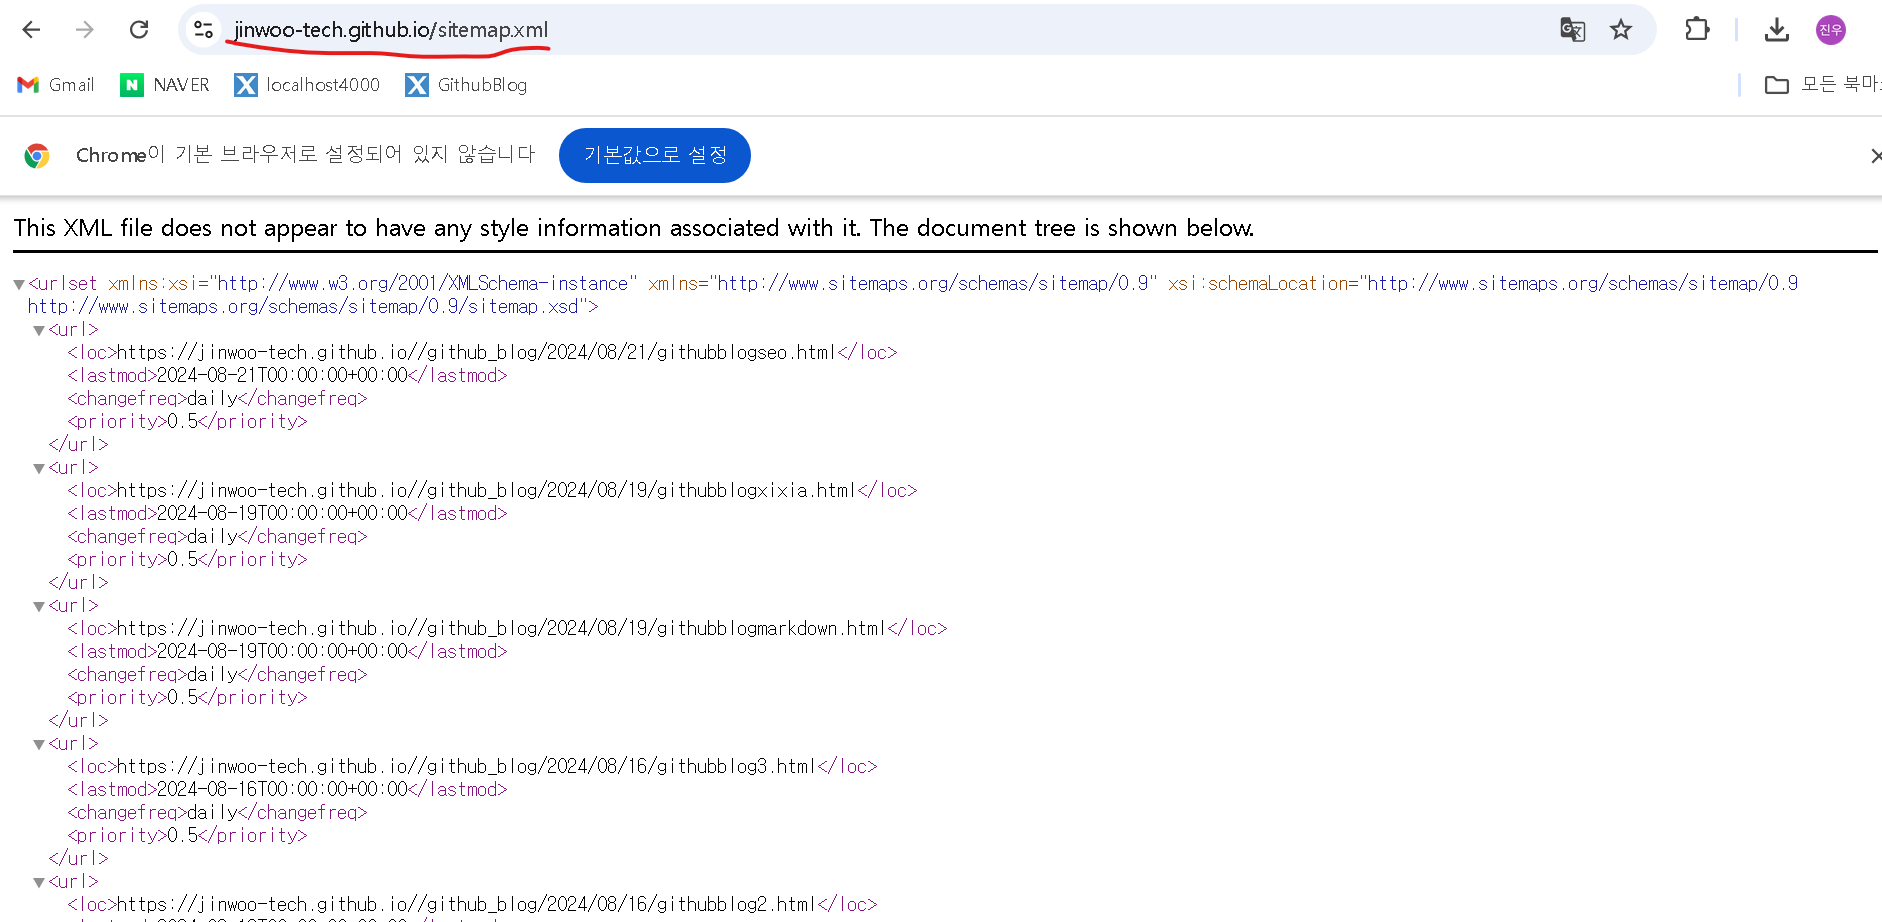Collapse the url node for githubblog3.html

pos(39,744)
